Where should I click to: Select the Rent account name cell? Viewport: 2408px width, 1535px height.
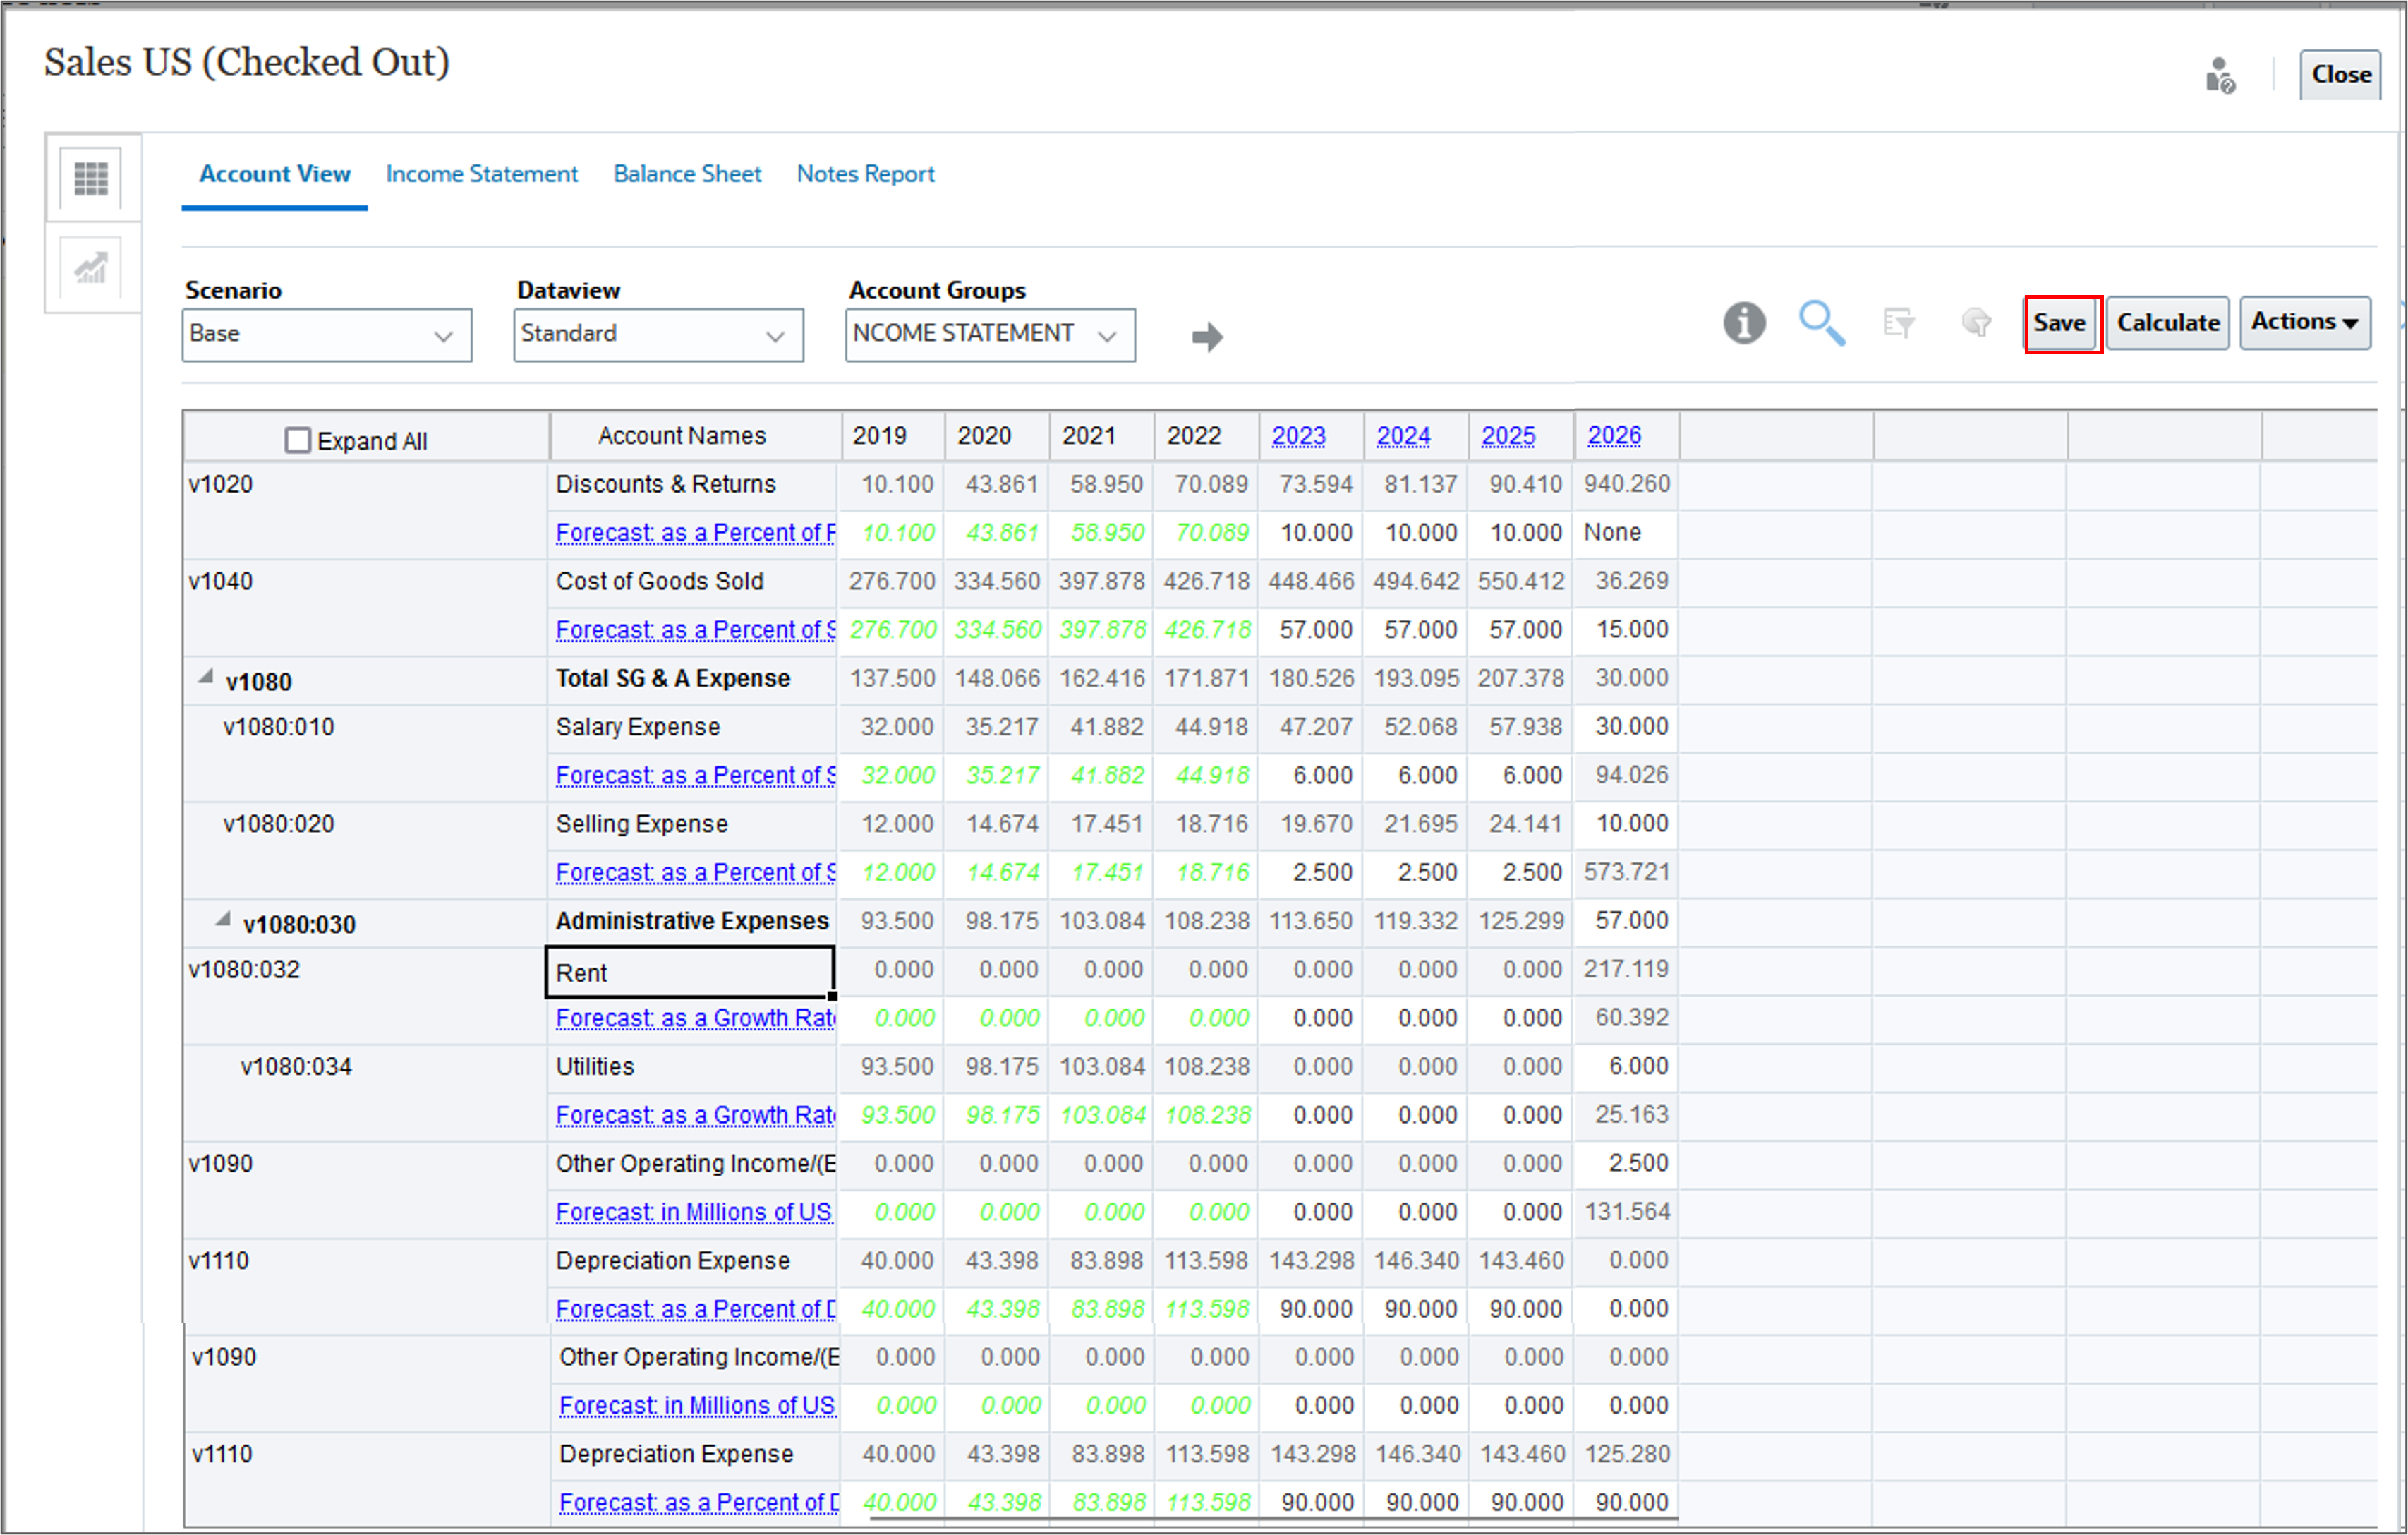click(x=690, y=972)
